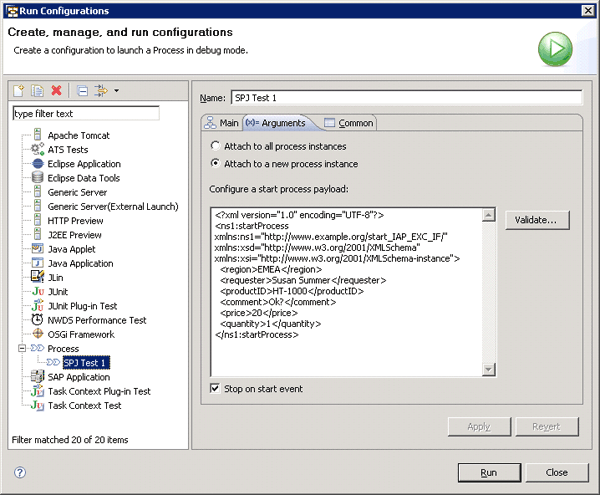The height and width of the screenshot is (495, 600).
Task: Click the OSGi Framework icon
Action: click(38, 334)
